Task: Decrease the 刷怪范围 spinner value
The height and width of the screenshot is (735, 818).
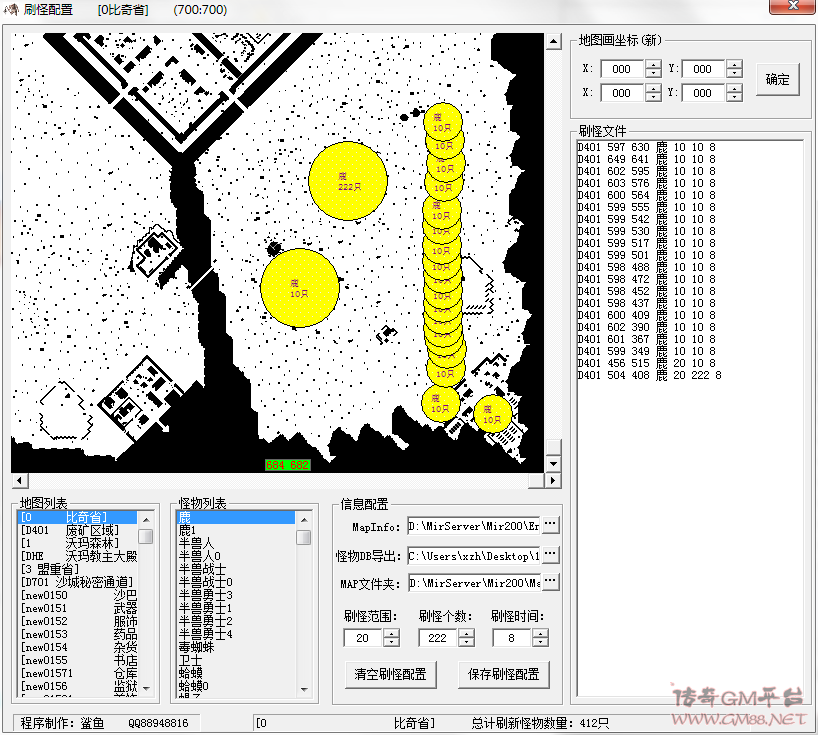Action: point(391,642)
